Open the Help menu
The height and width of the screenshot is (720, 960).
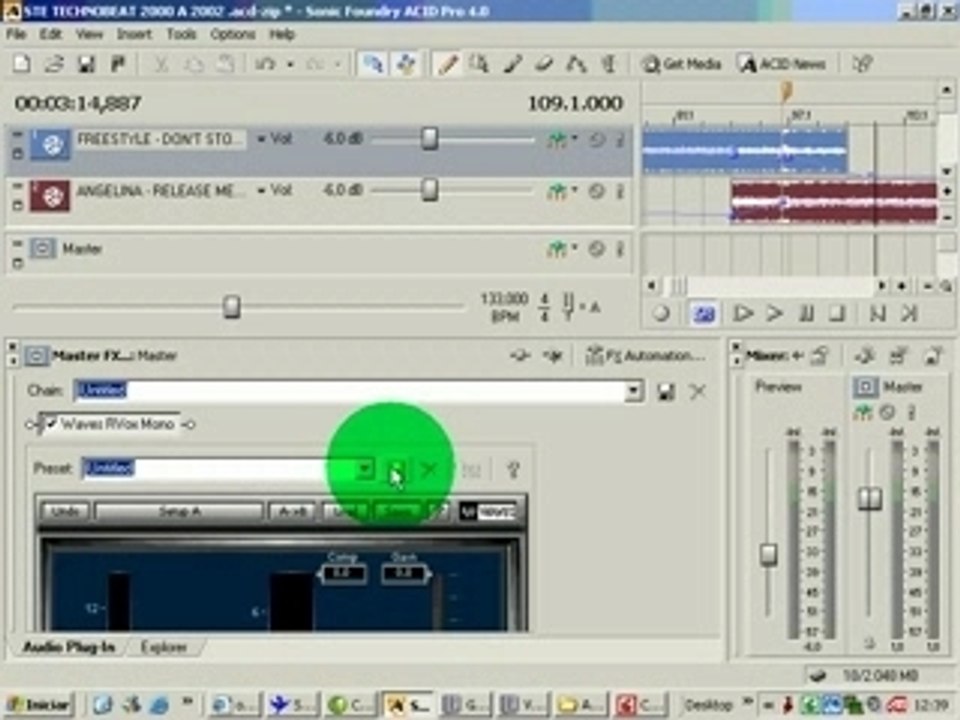coord(282,34)
